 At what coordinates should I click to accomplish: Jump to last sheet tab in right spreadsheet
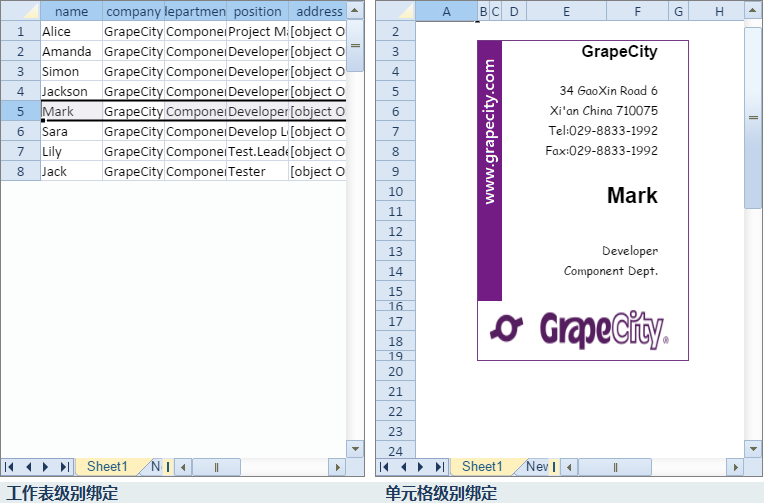[440, 467]
